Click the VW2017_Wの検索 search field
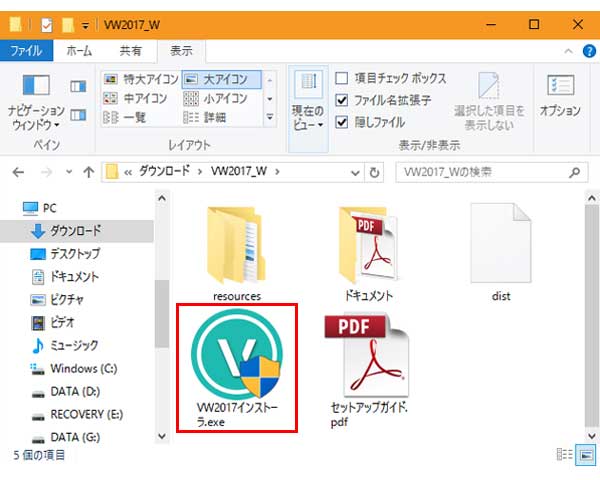Image resolution: width=600 pixels, height=480 pixels. point(492,173)
